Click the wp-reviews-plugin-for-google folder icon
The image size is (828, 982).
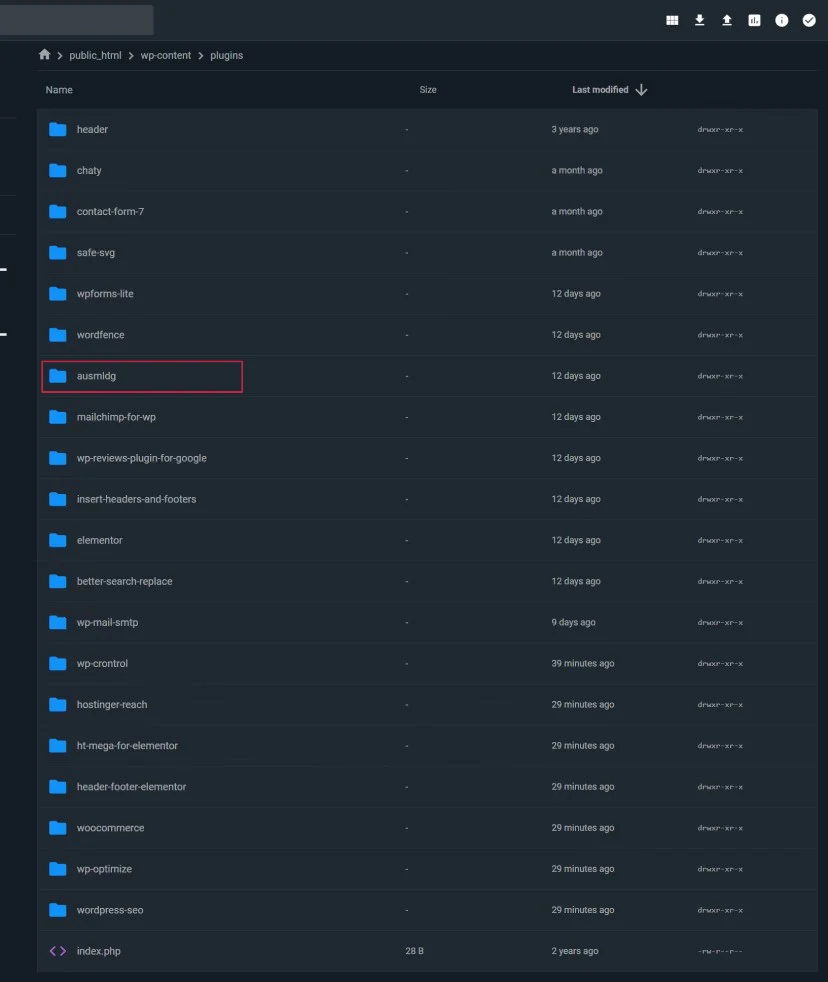point(58,458)
